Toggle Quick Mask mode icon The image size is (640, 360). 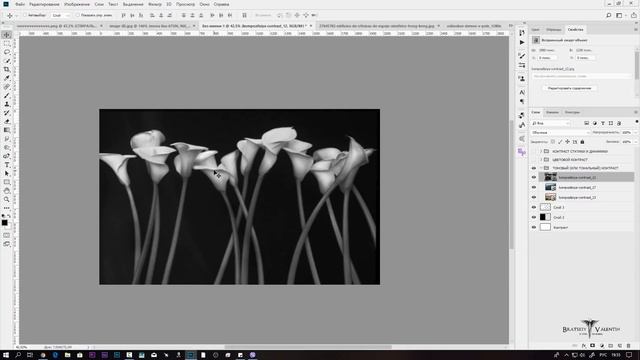point(7,235)
